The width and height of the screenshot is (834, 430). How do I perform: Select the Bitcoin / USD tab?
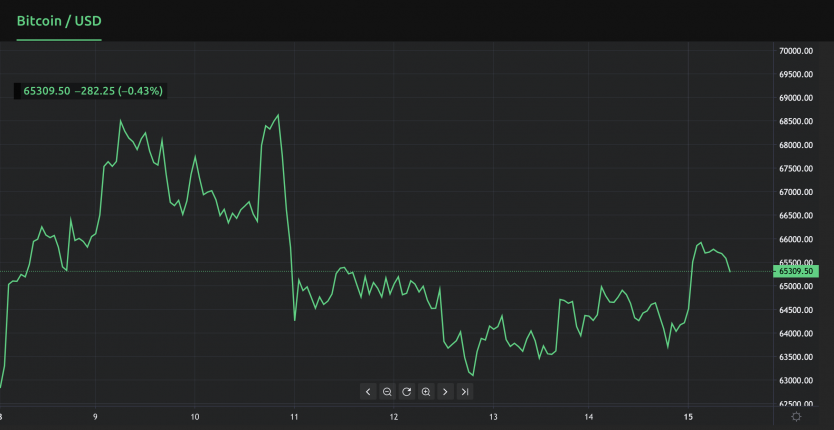point(59,21)
